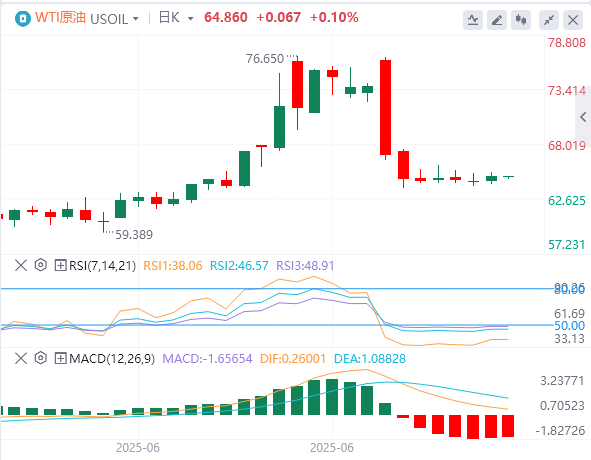Open the USOIL symbol dropdown
The image size is (591, 460).
click(x=115, y=19)
